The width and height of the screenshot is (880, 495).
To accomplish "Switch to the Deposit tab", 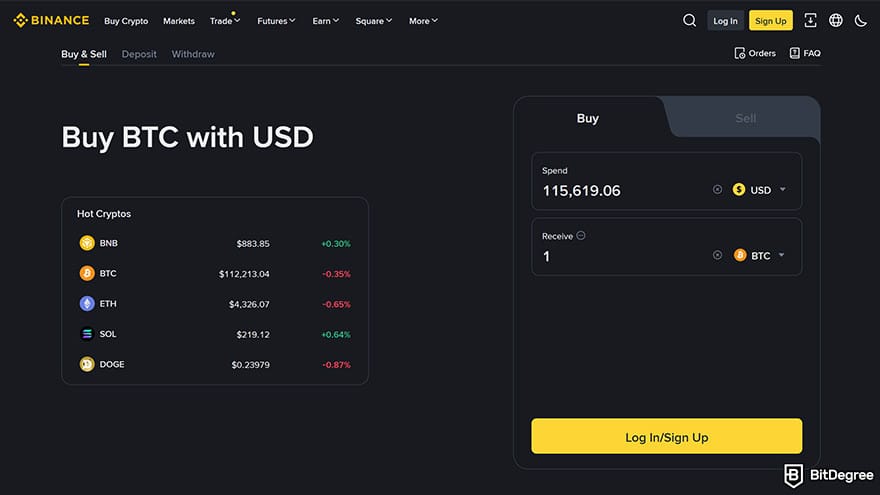I will (x=139, y=54).
